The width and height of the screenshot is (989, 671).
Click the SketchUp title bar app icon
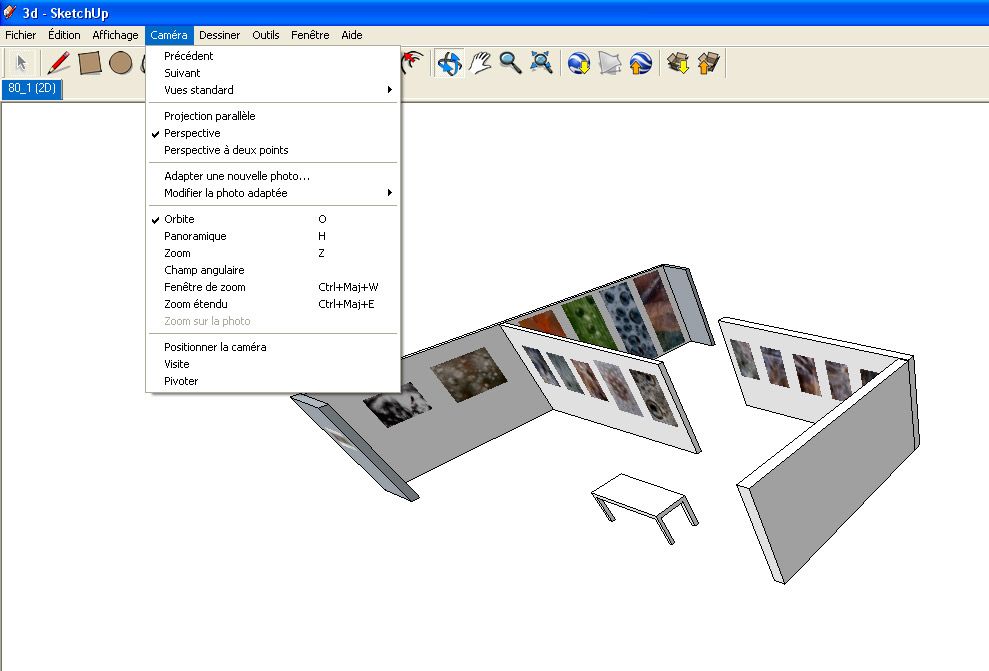point(9,12)
